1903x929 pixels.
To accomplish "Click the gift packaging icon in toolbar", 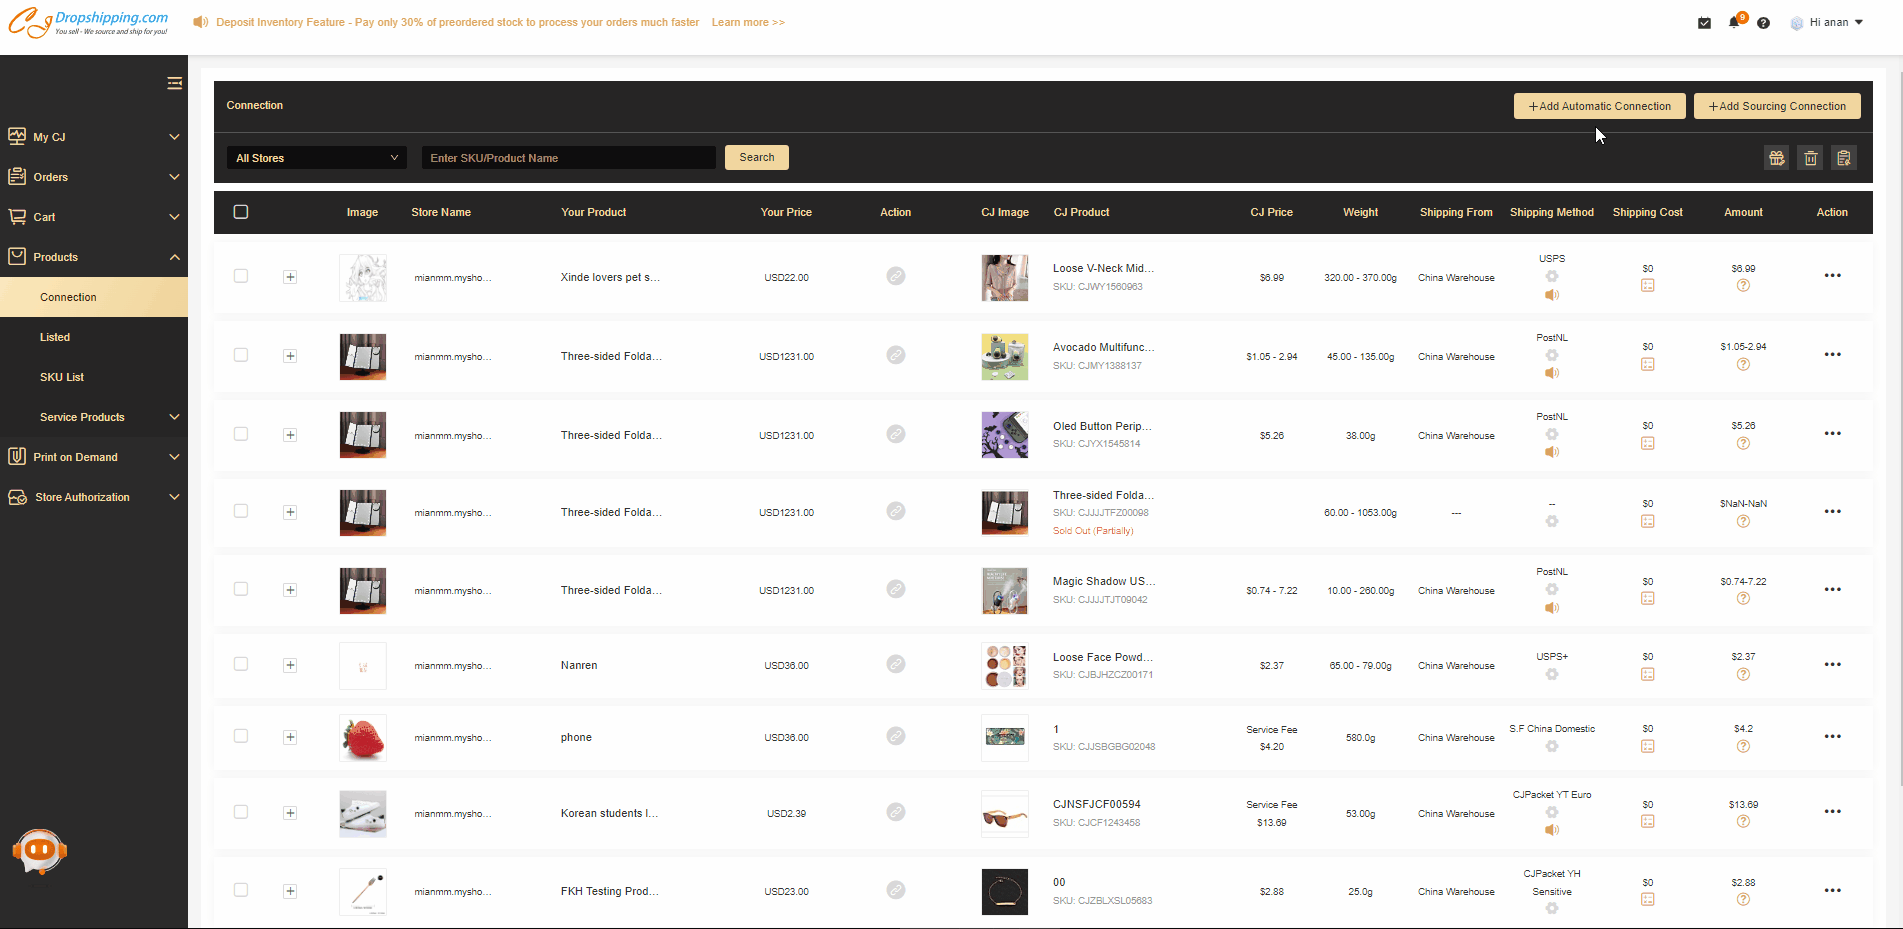I will 1776,158.
